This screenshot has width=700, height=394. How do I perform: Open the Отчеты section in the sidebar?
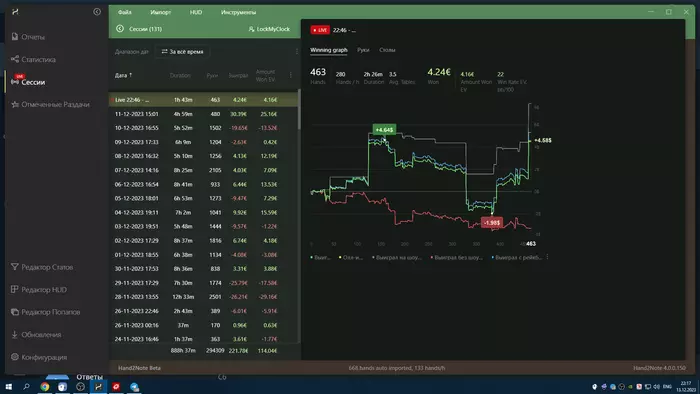click(x=28, y=37)
